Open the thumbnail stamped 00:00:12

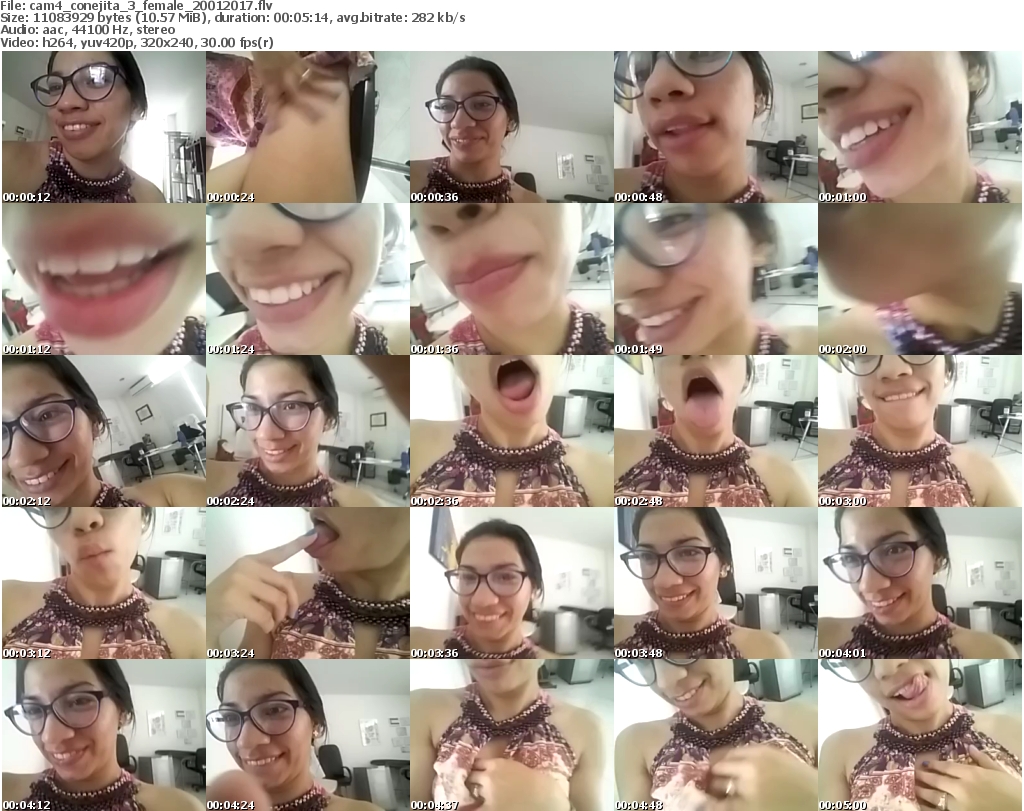click(x=104, y=127)
